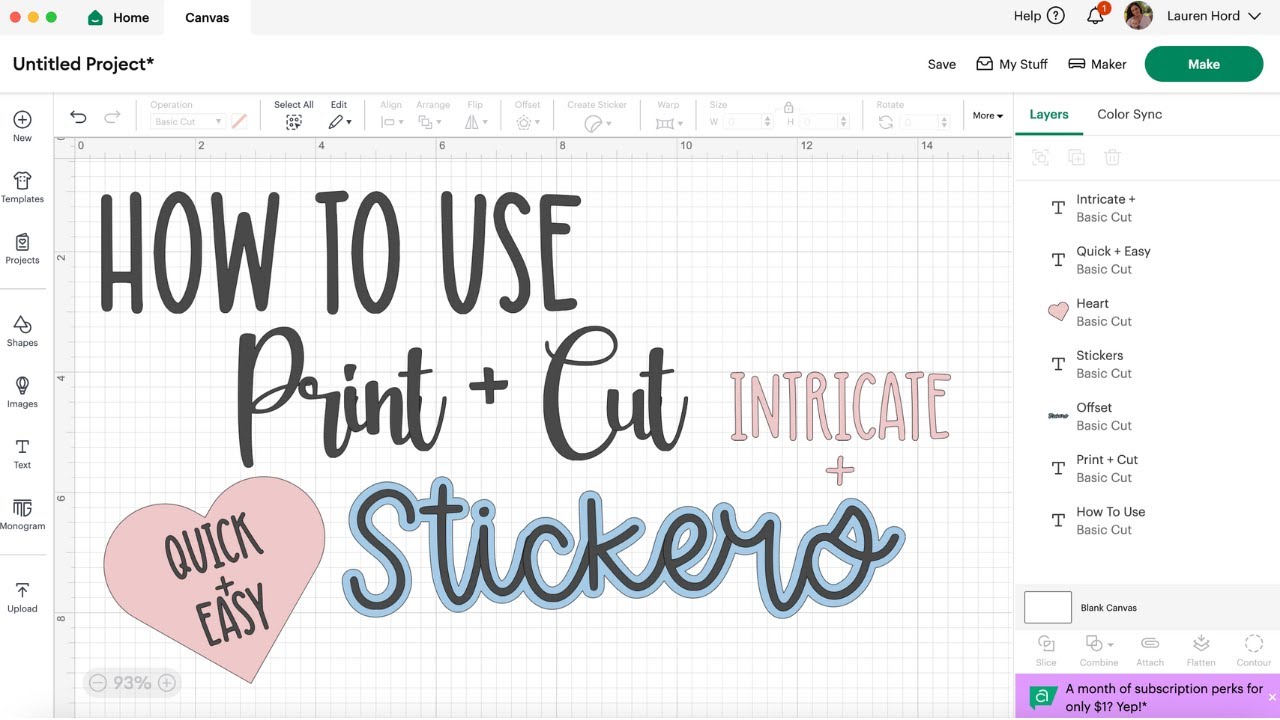The height and width of the screenshot is (720, 1280).
Task: Expand the More toolbar options
Action: coord(988,116)
